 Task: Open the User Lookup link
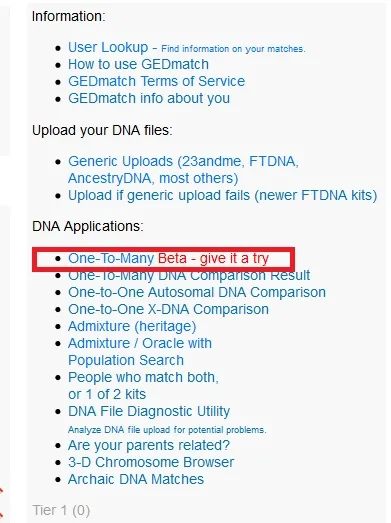[x=108, y=47]
